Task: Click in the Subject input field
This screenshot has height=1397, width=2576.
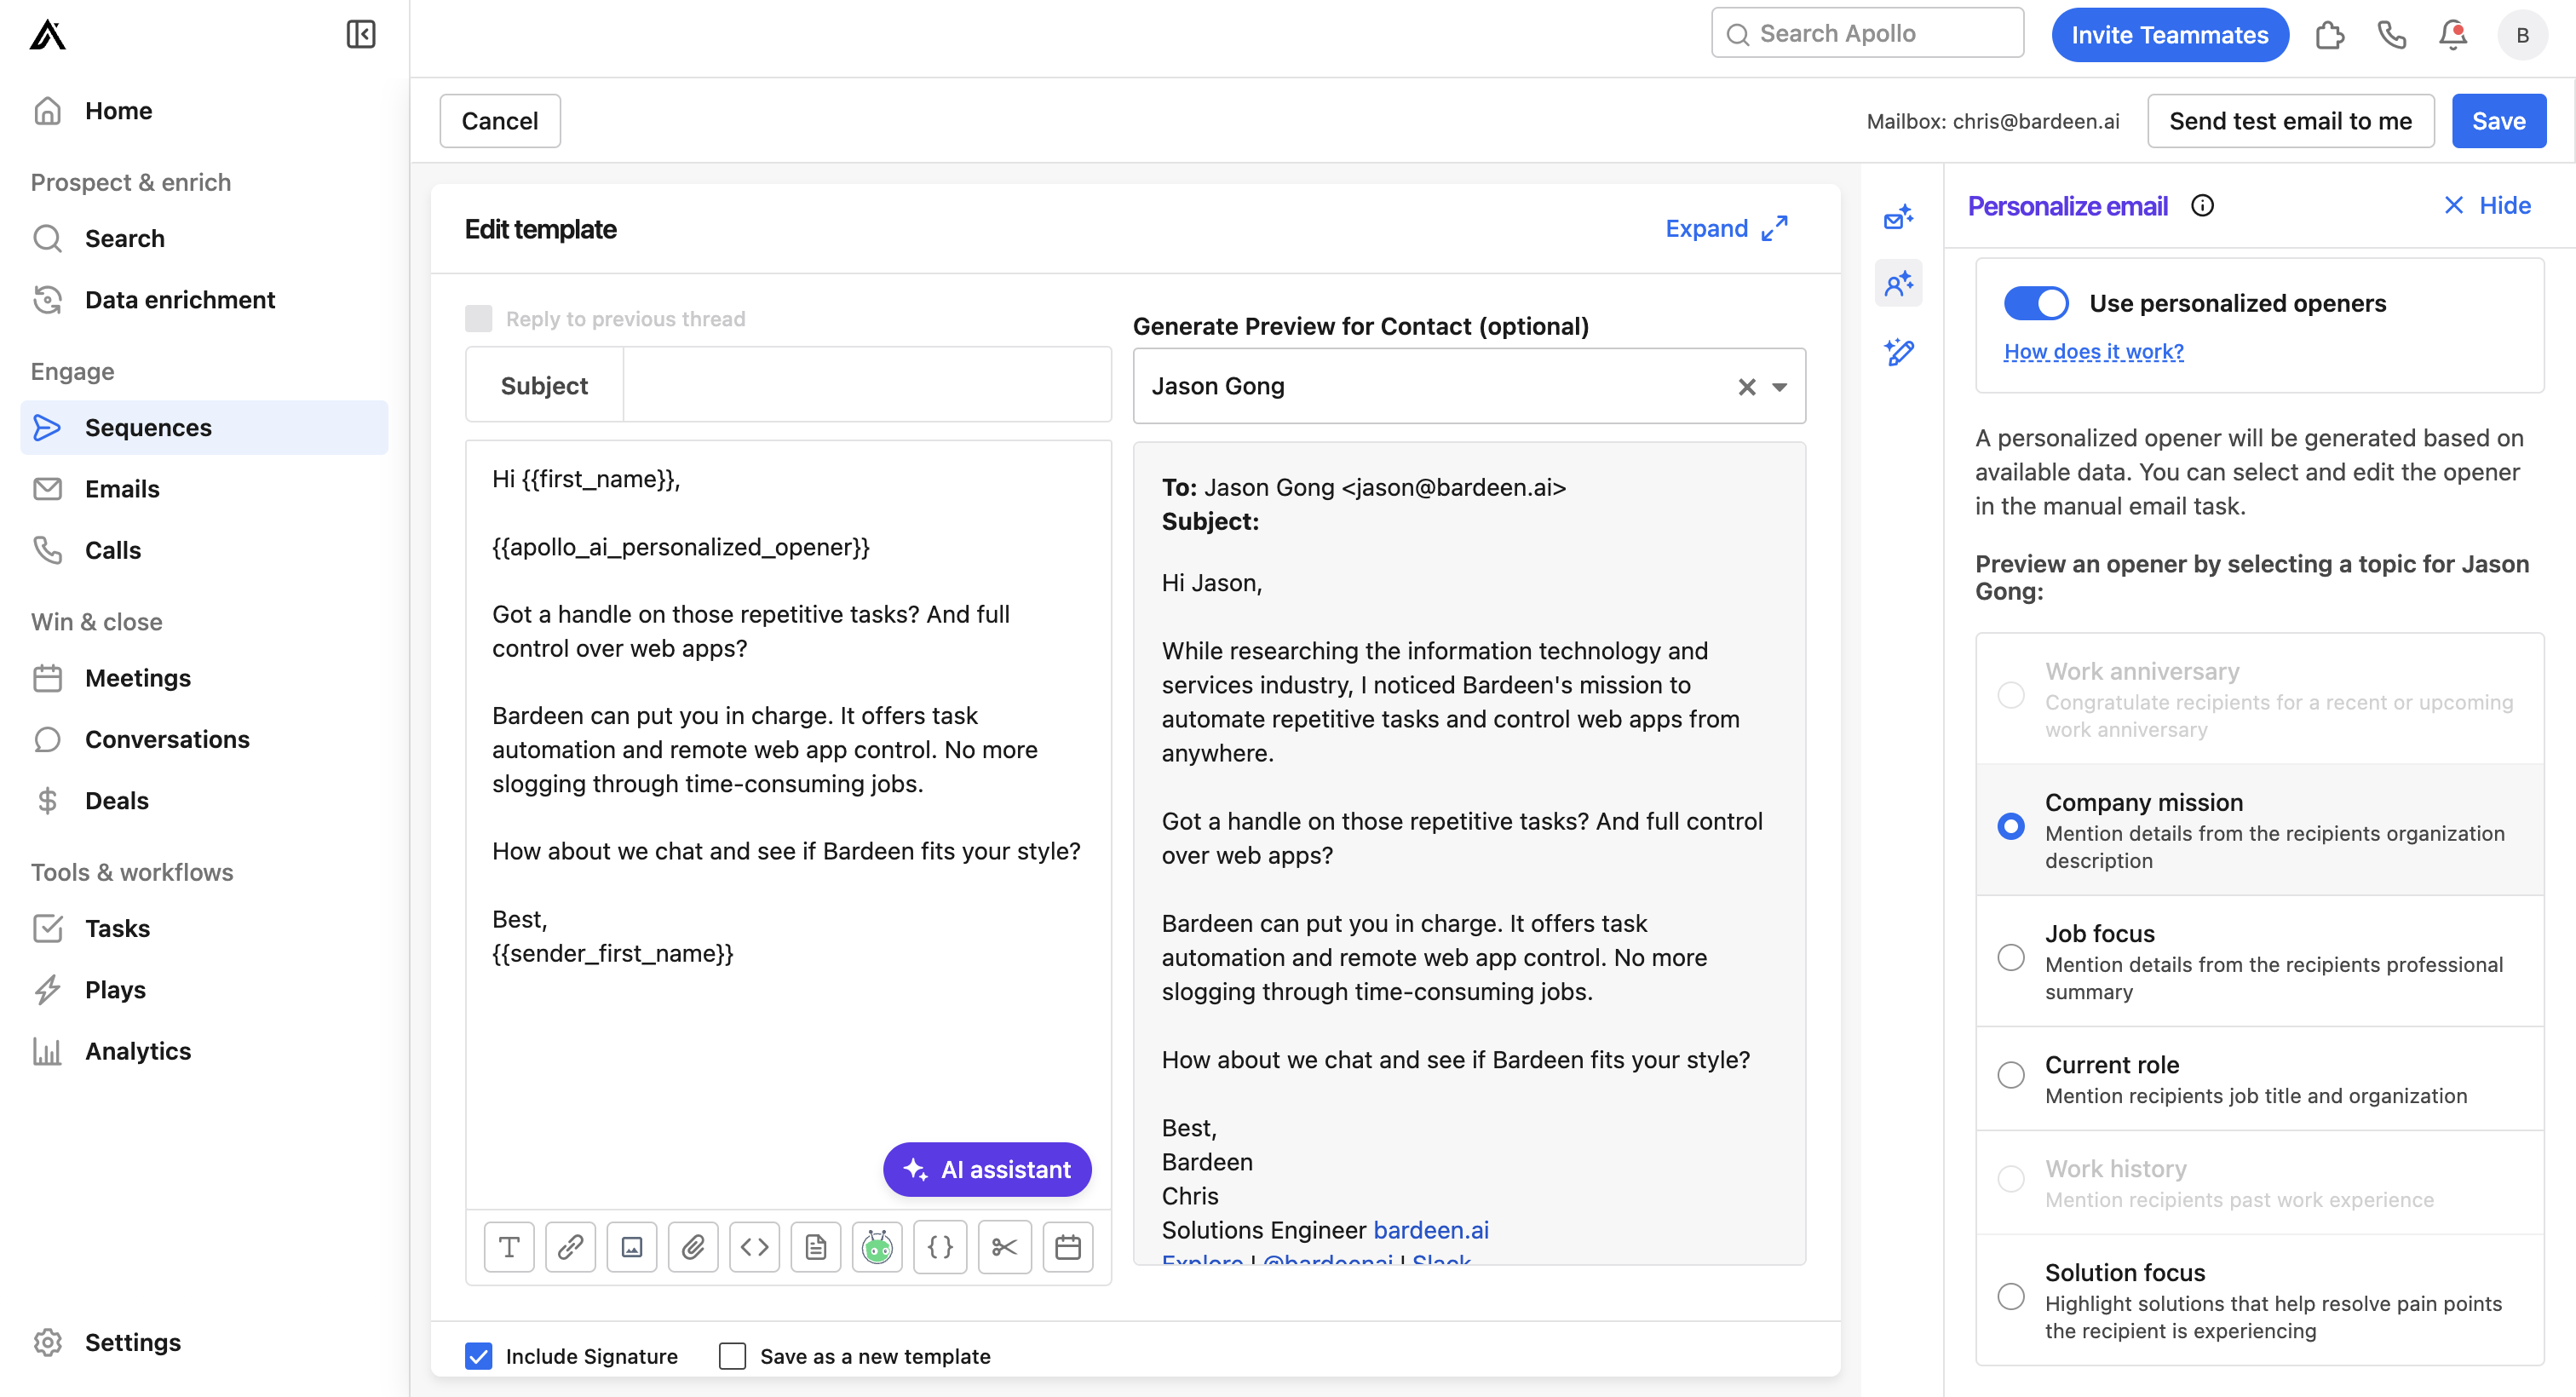Action: [x=866, y=385]
